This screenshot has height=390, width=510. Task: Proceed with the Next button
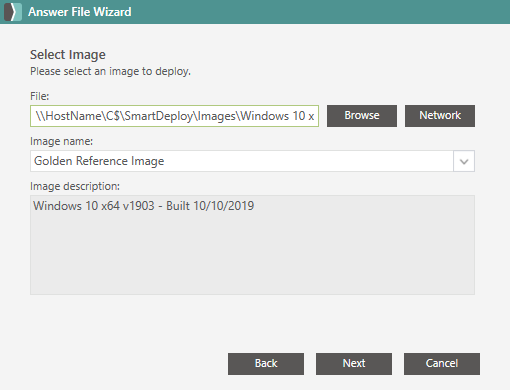click(354, 364)
